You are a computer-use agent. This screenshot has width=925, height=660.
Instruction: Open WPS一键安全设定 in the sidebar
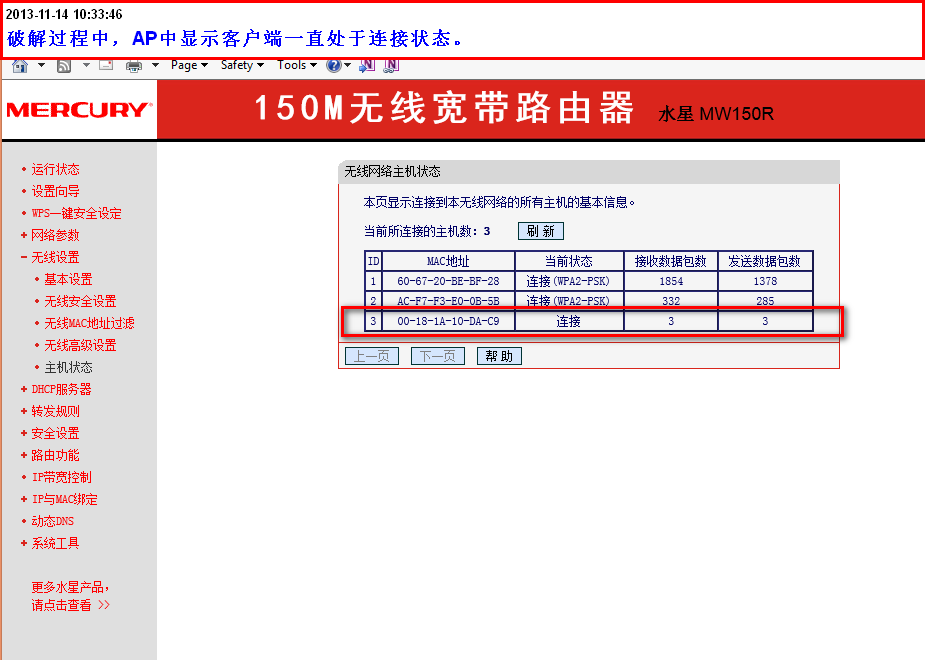click(x=76, y=214)
